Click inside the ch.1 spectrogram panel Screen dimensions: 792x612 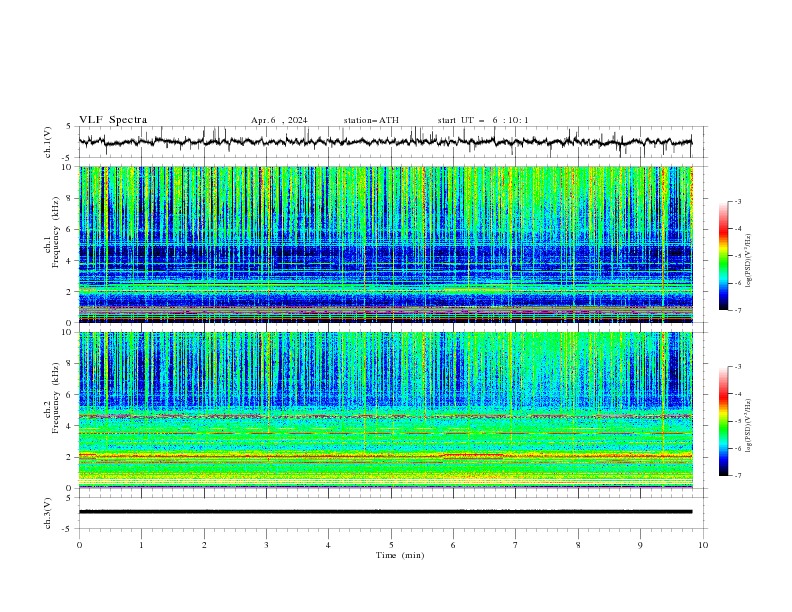pyautogui.click(x=385, y=244)
